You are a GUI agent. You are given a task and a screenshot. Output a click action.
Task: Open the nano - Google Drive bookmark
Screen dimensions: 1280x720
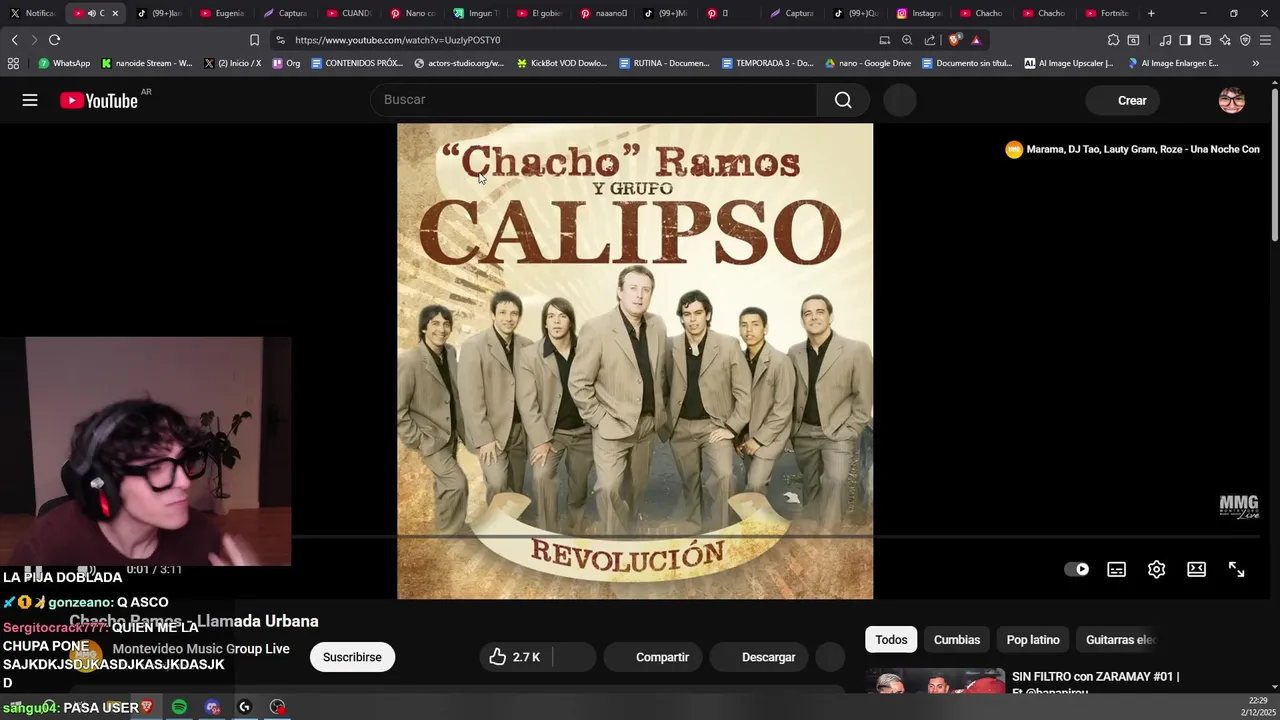[x=867, y=63]
